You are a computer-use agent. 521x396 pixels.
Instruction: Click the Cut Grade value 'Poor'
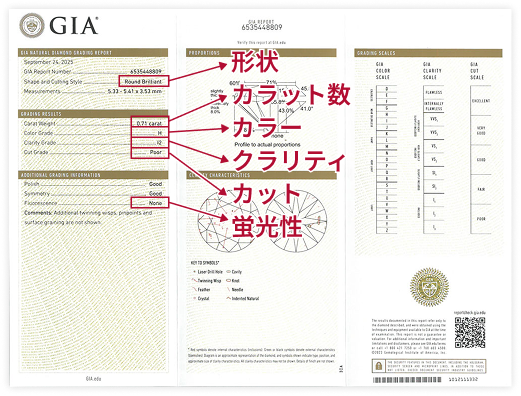click(x=156, y=152)
